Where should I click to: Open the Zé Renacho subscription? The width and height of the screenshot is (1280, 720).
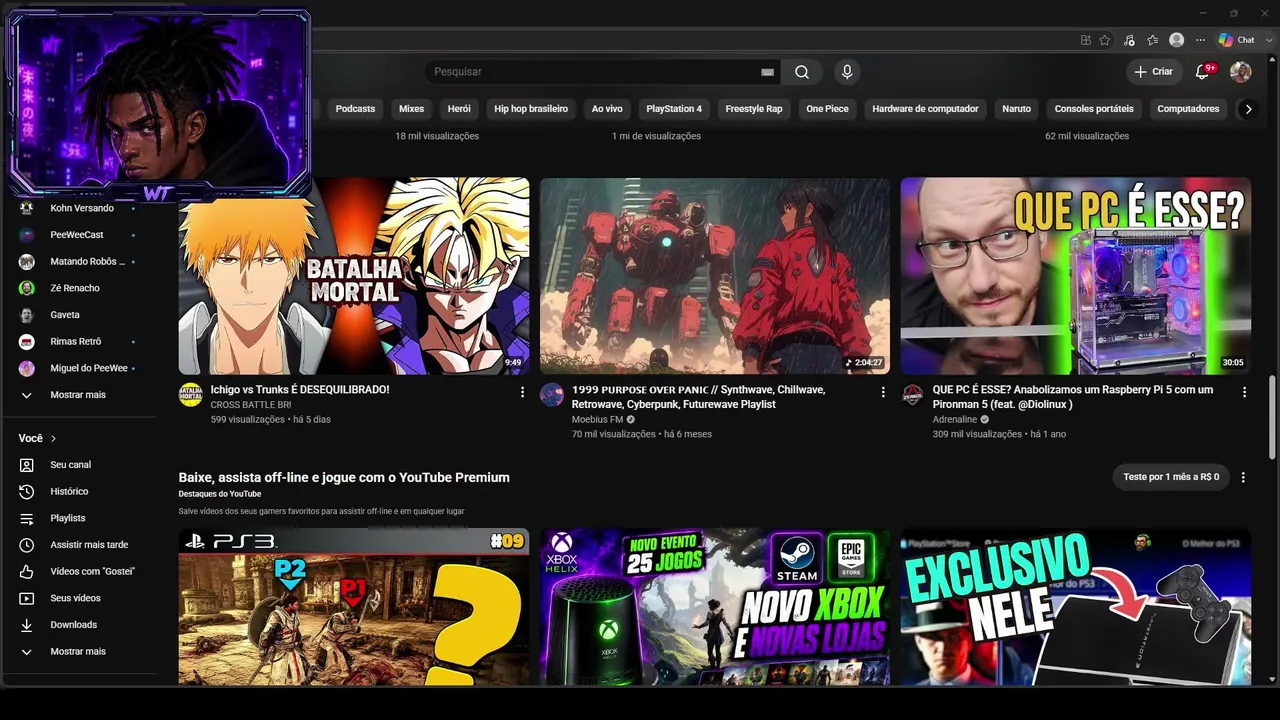(x=78, y=288)
